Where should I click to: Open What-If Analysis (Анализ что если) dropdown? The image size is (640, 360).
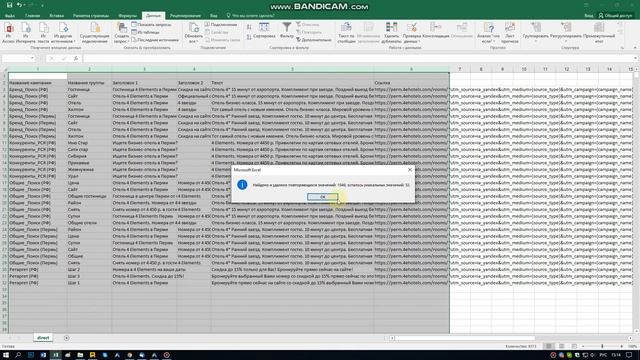pos(489,33)
